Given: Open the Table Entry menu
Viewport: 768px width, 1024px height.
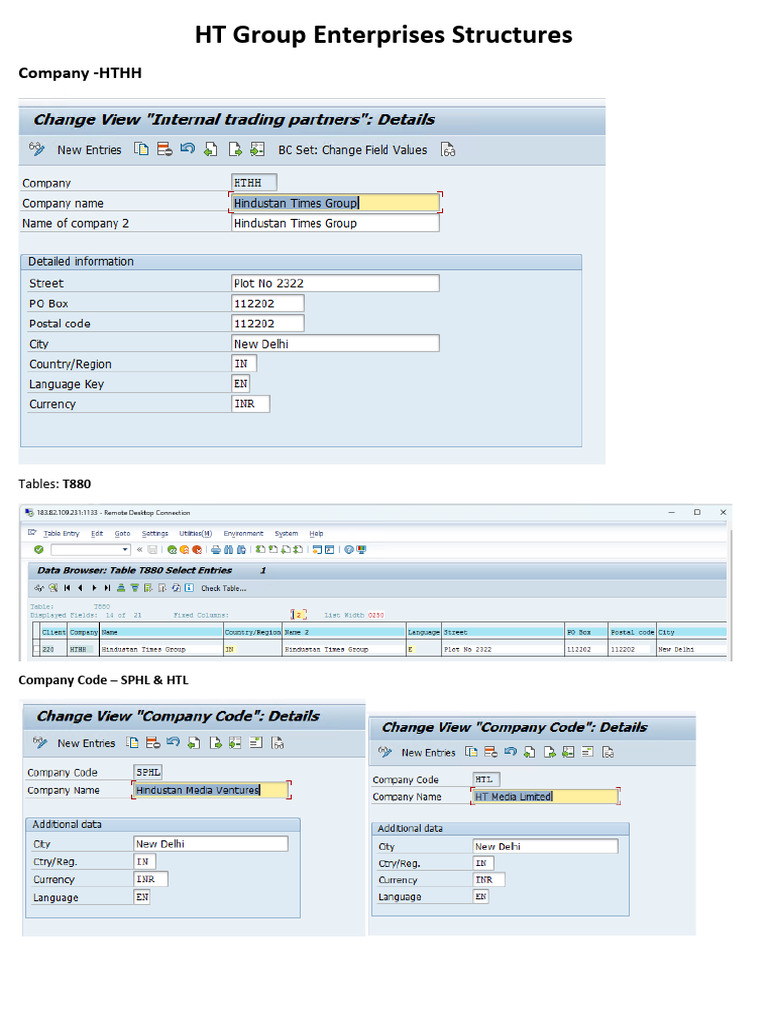Looking at the screenshot, I should [60, 533].
